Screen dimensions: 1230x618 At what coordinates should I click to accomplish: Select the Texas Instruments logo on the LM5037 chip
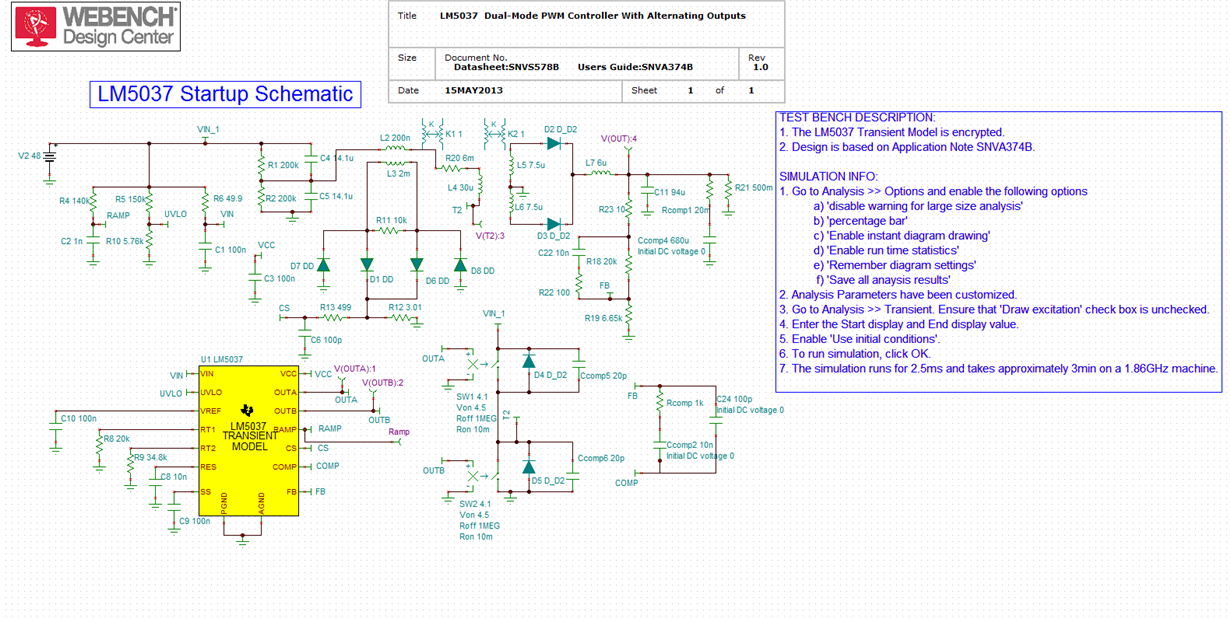click(248, 410)
